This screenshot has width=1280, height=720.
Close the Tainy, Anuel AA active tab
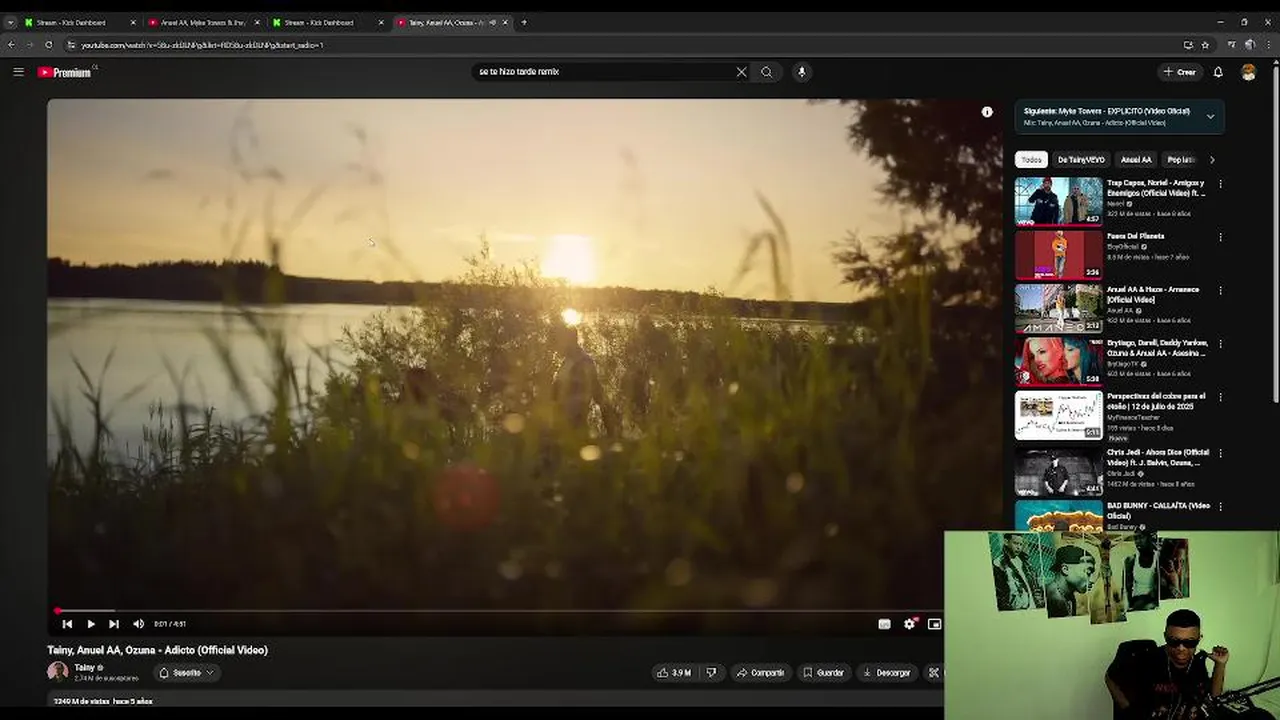505,22
